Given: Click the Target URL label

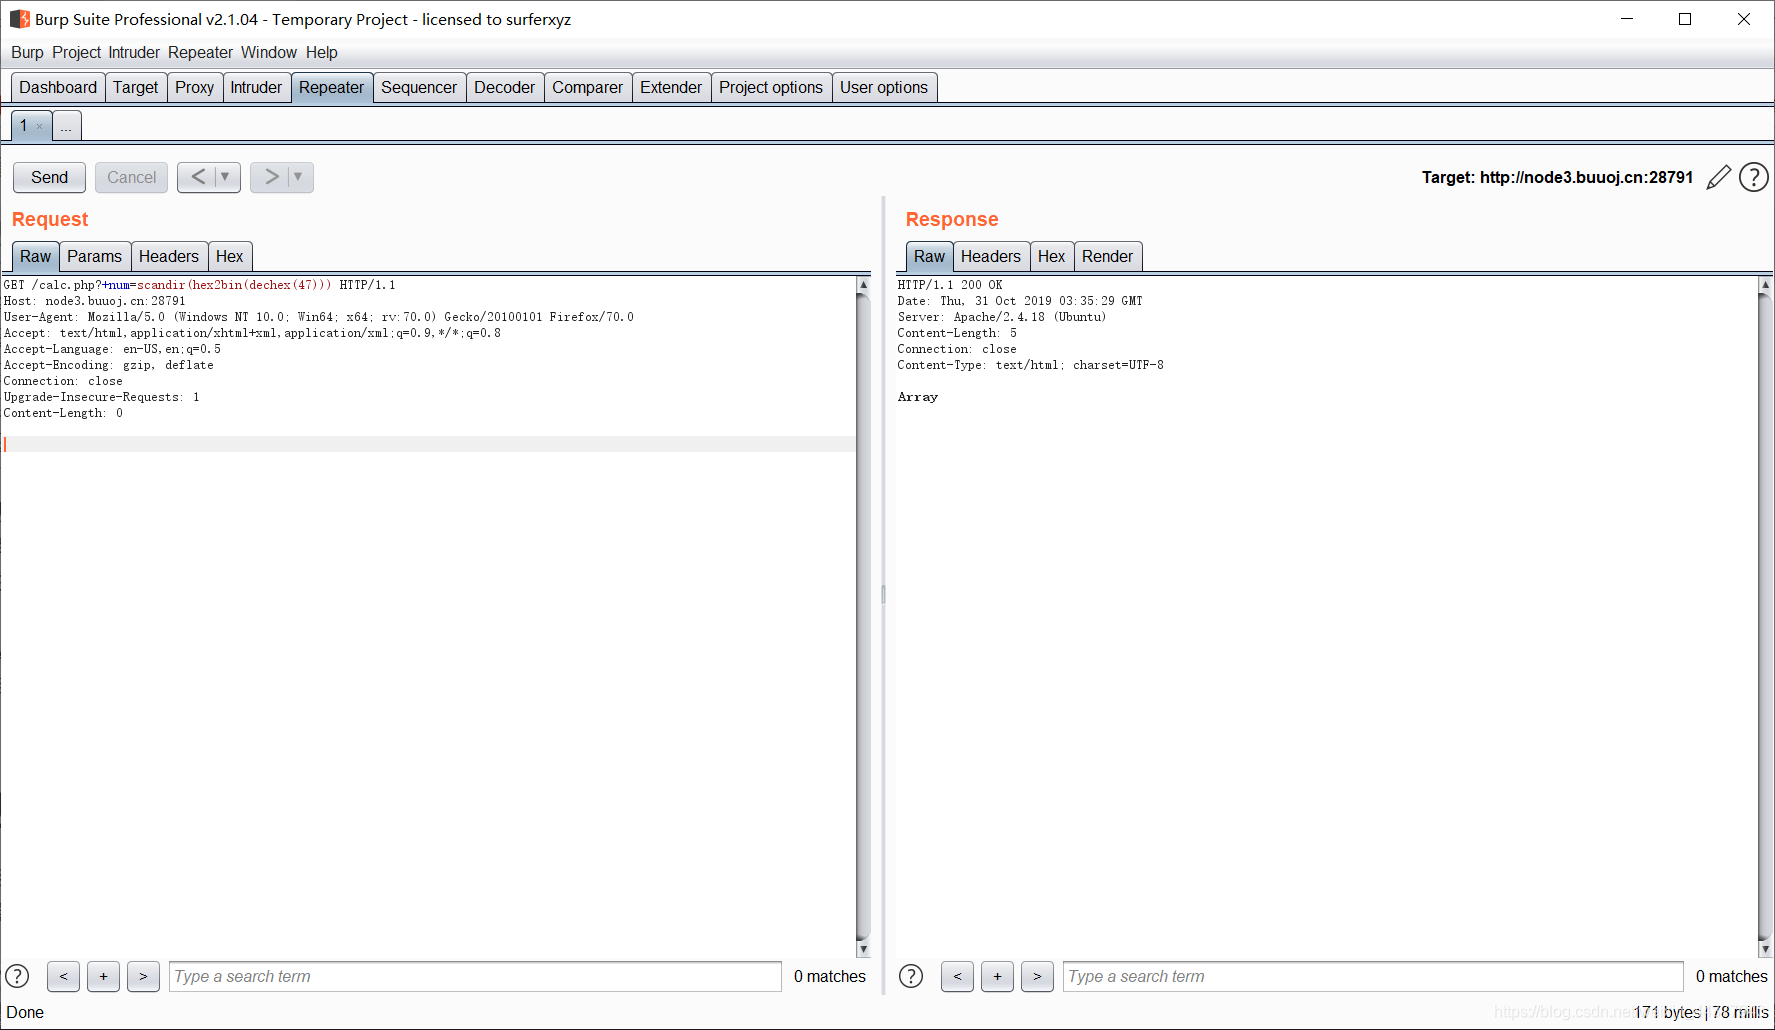Looking at the screenshot, I should pos(1557,177).
